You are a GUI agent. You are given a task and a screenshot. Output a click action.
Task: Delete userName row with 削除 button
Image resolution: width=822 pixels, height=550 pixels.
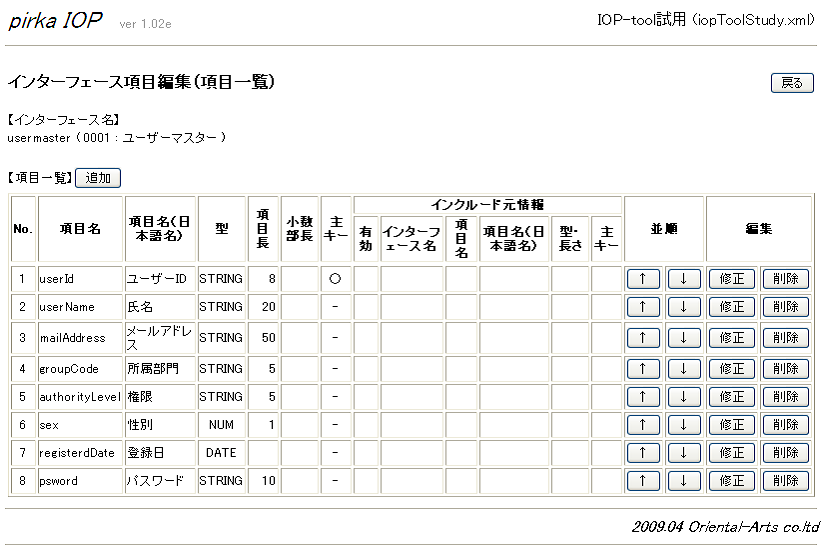click(785, 307)
